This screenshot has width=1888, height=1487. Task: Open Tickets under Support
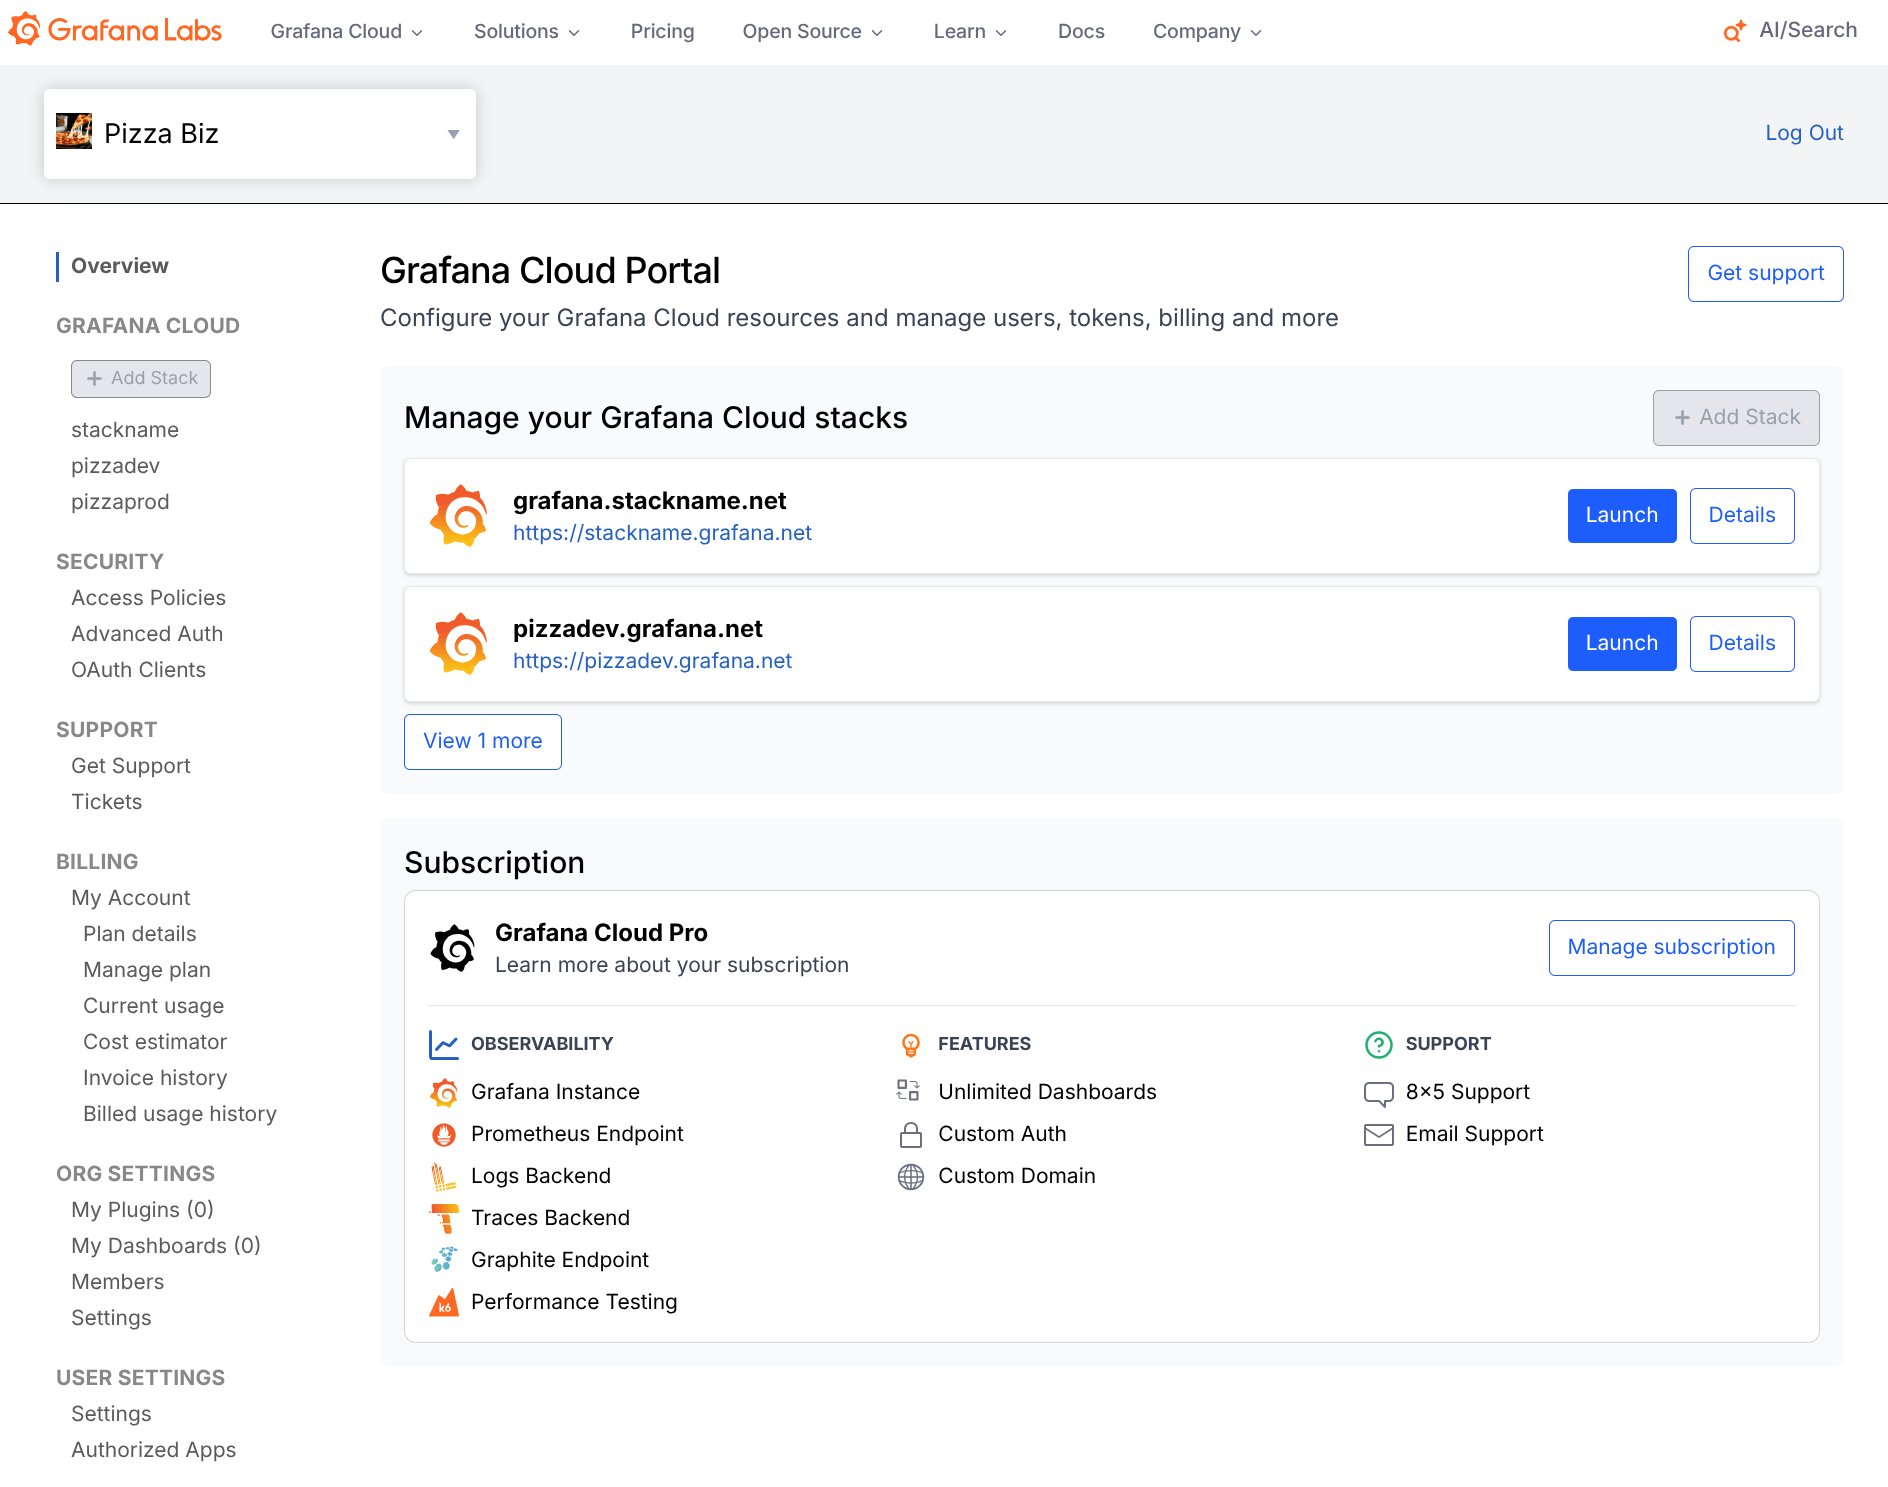click(106, 802)
